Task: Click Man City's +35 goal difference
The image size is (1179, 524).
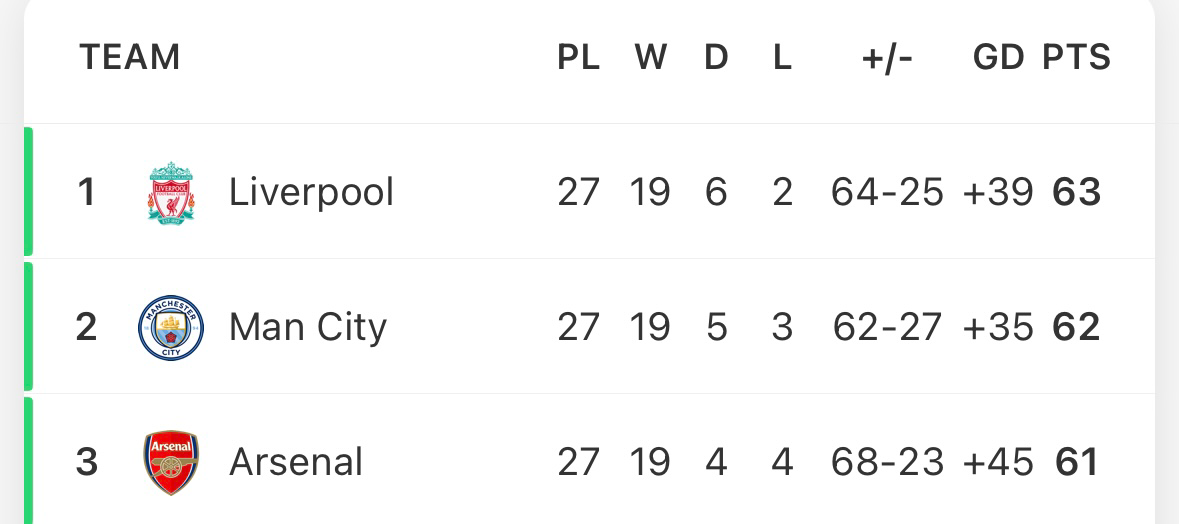Action: tap(998, 328)
